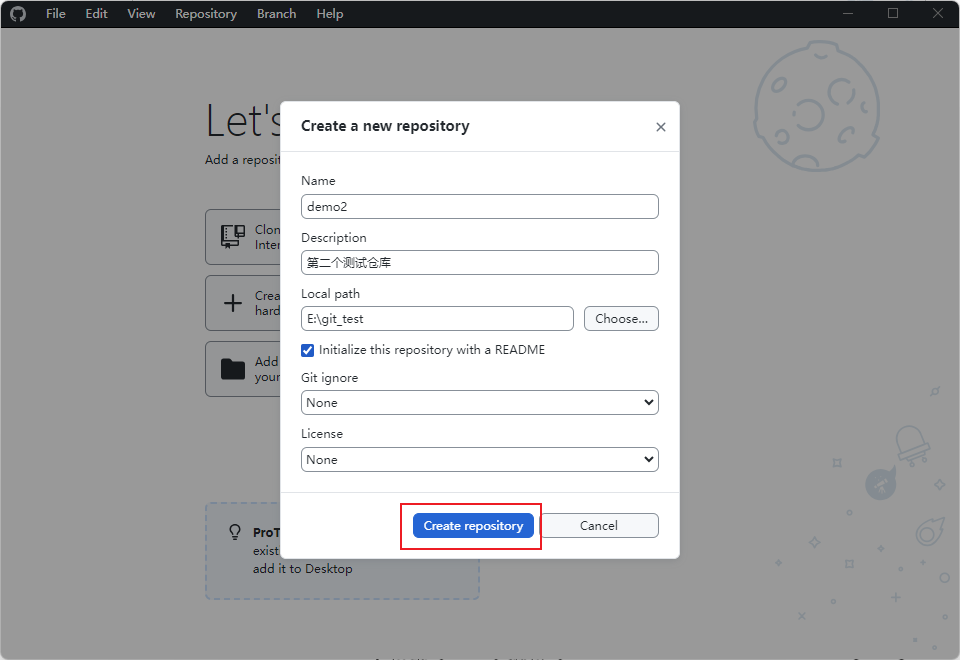Click the clone repository icon behind dialog

(233, 237)
